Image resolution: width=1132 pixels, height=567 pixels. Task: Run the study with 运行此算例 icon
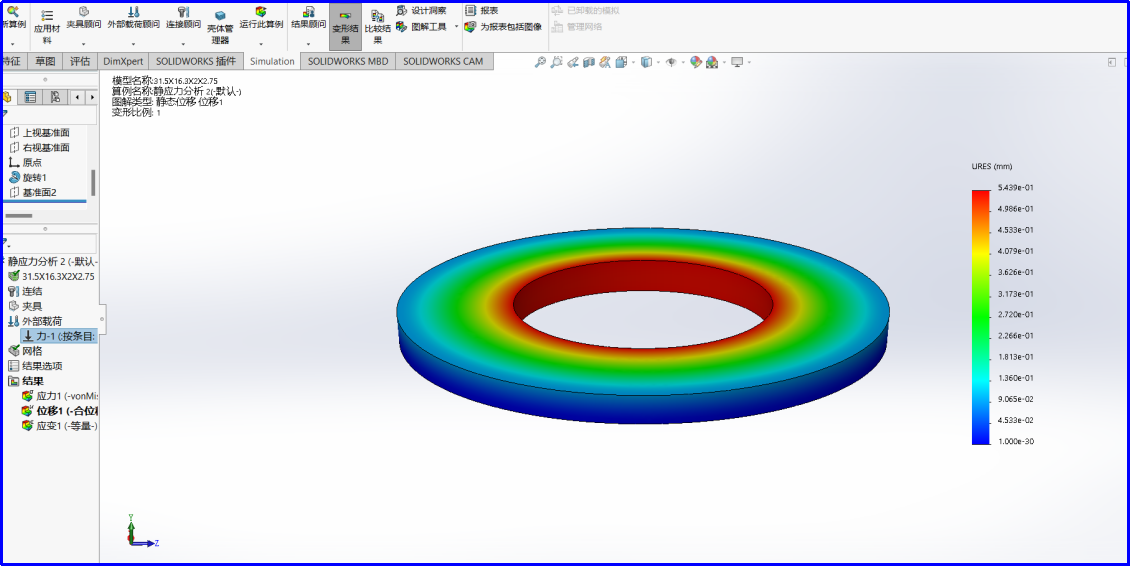260,18
